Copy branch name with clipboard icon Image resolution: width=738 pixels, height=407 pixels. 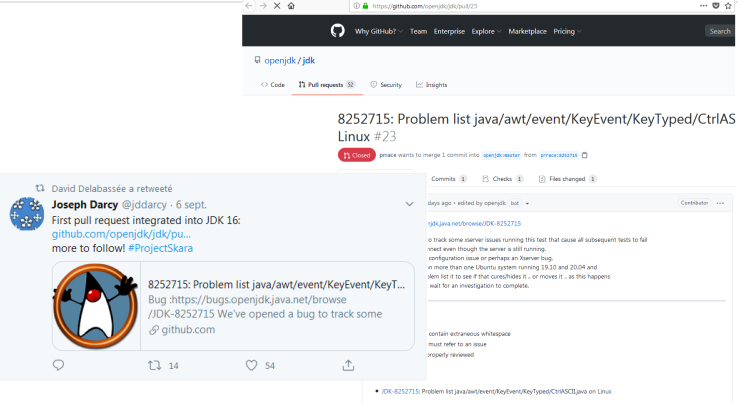click(585, 155)
